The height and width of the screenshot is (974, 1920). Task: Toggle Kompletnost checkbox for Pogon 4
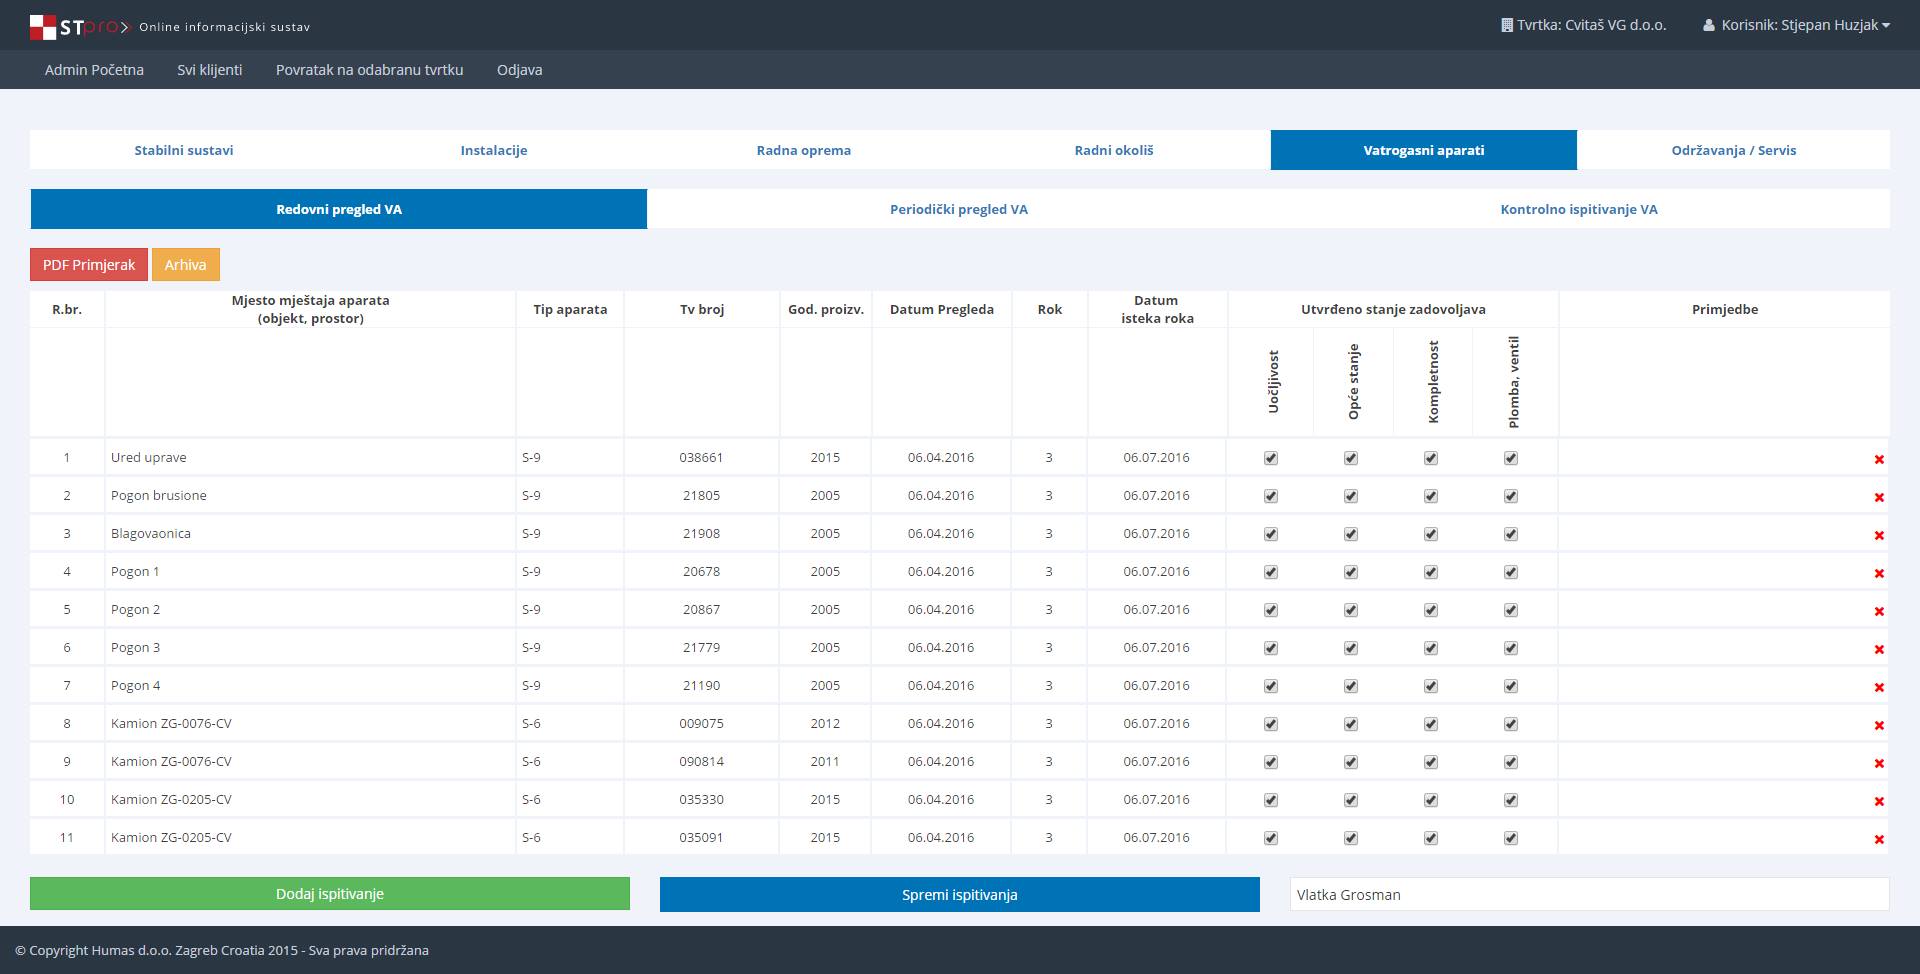click(x=1431, y=686)
